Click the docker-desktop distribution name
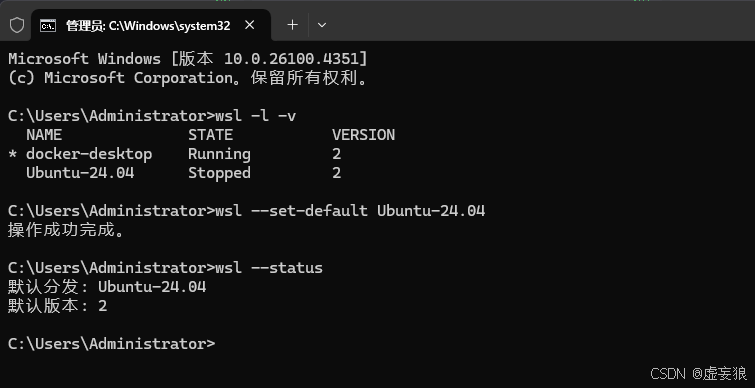 89,154
